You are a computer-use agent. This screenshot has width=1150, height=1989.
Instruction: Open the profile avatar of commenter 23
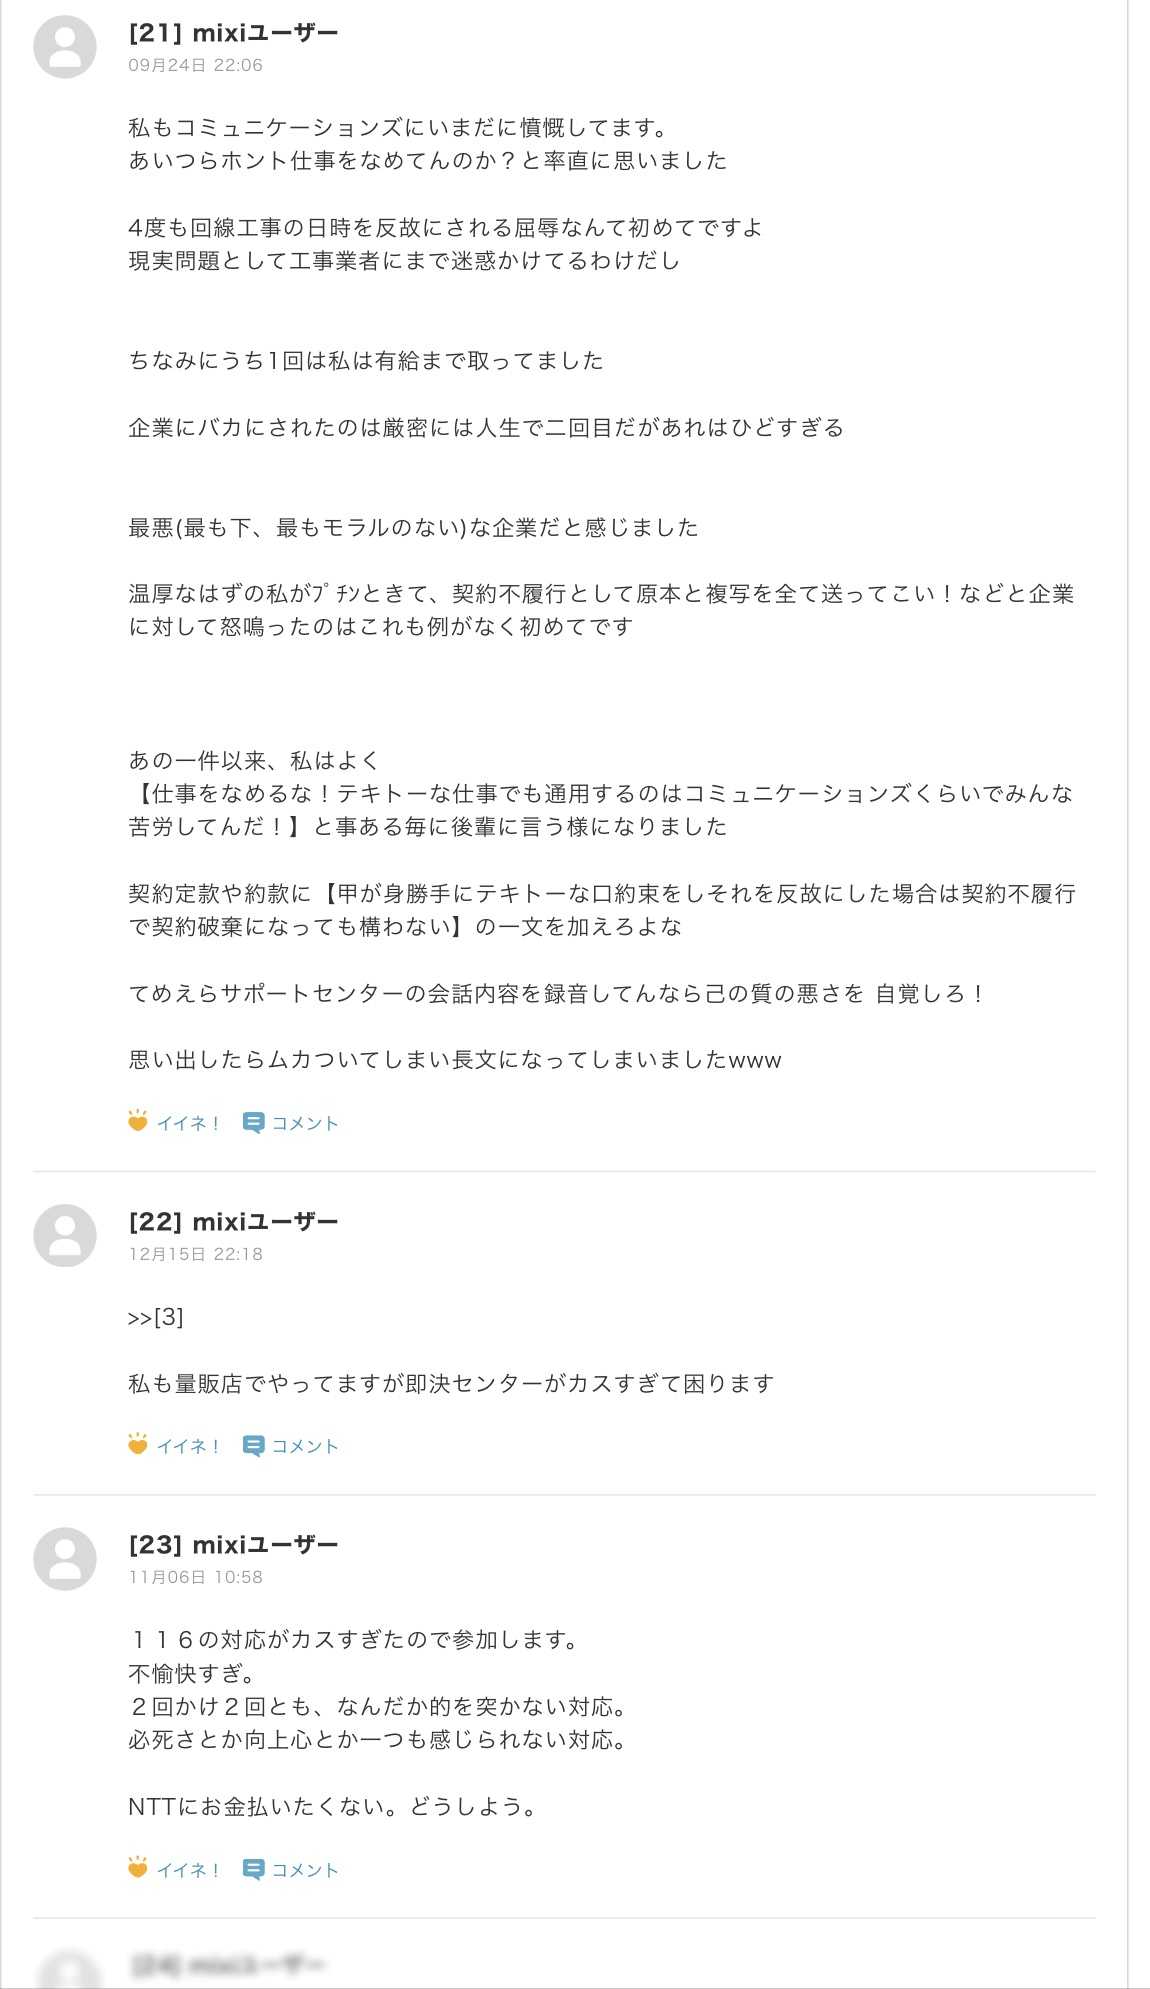pos(65,1558)
